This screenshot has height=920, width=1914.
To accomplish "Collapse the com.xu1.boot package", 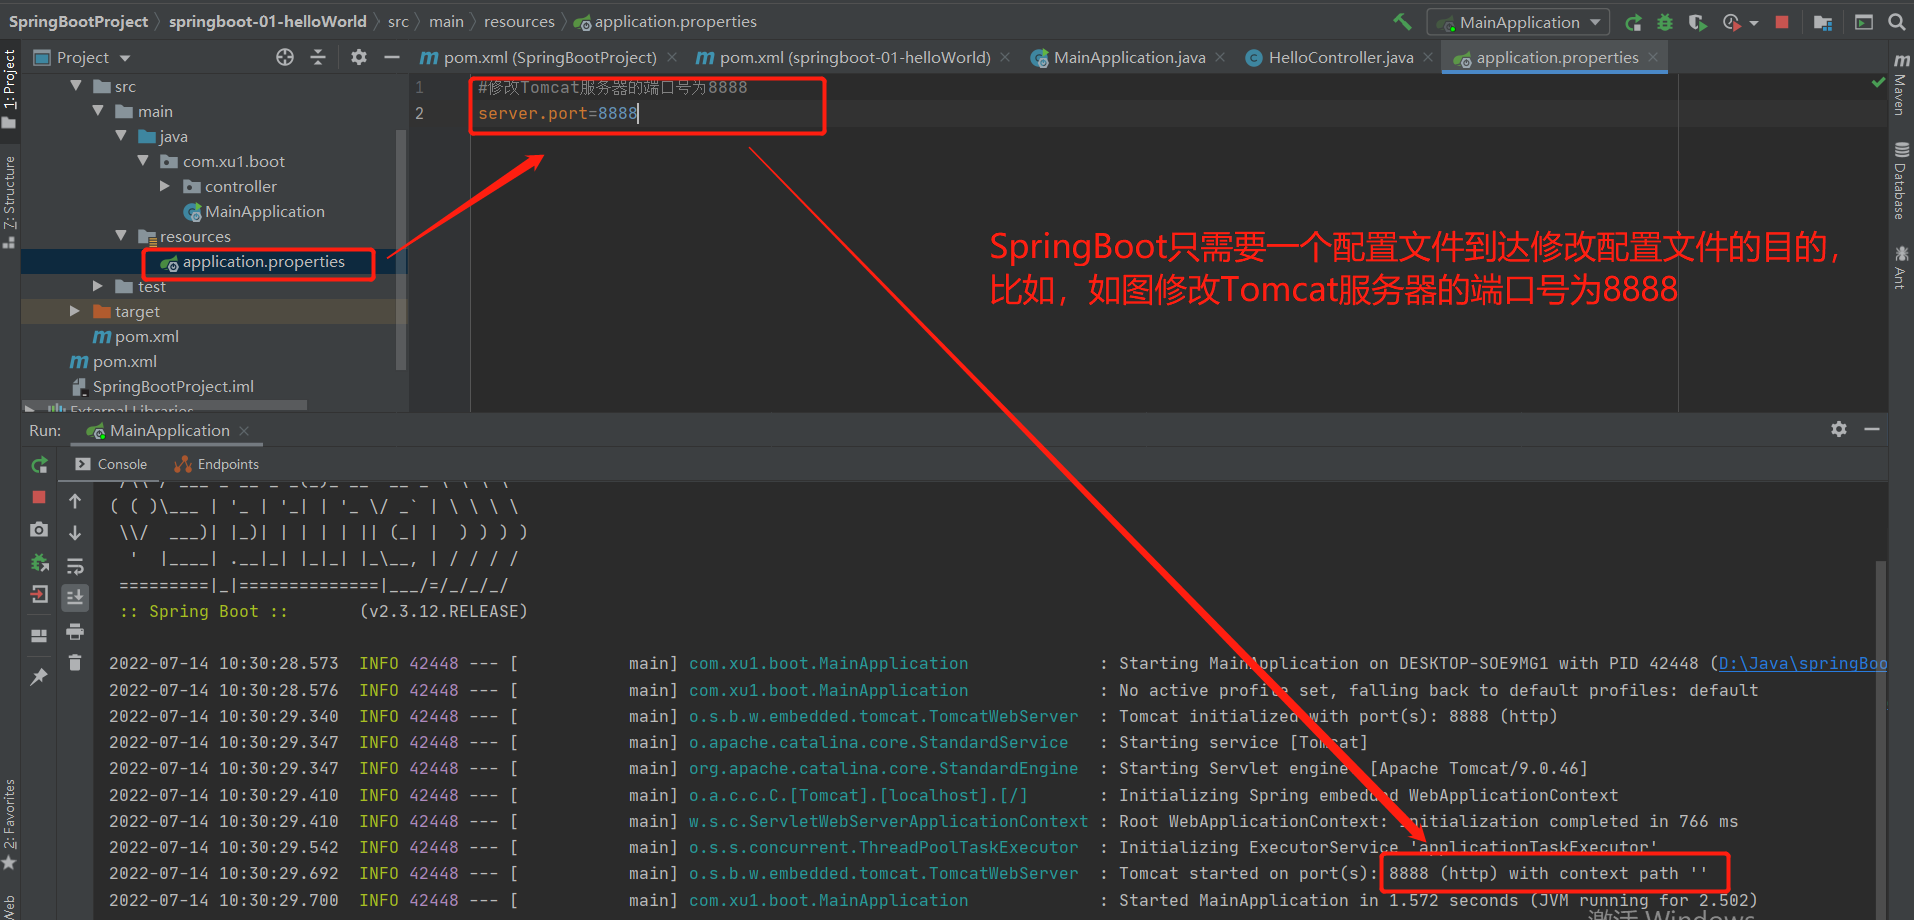I will 143,161.
